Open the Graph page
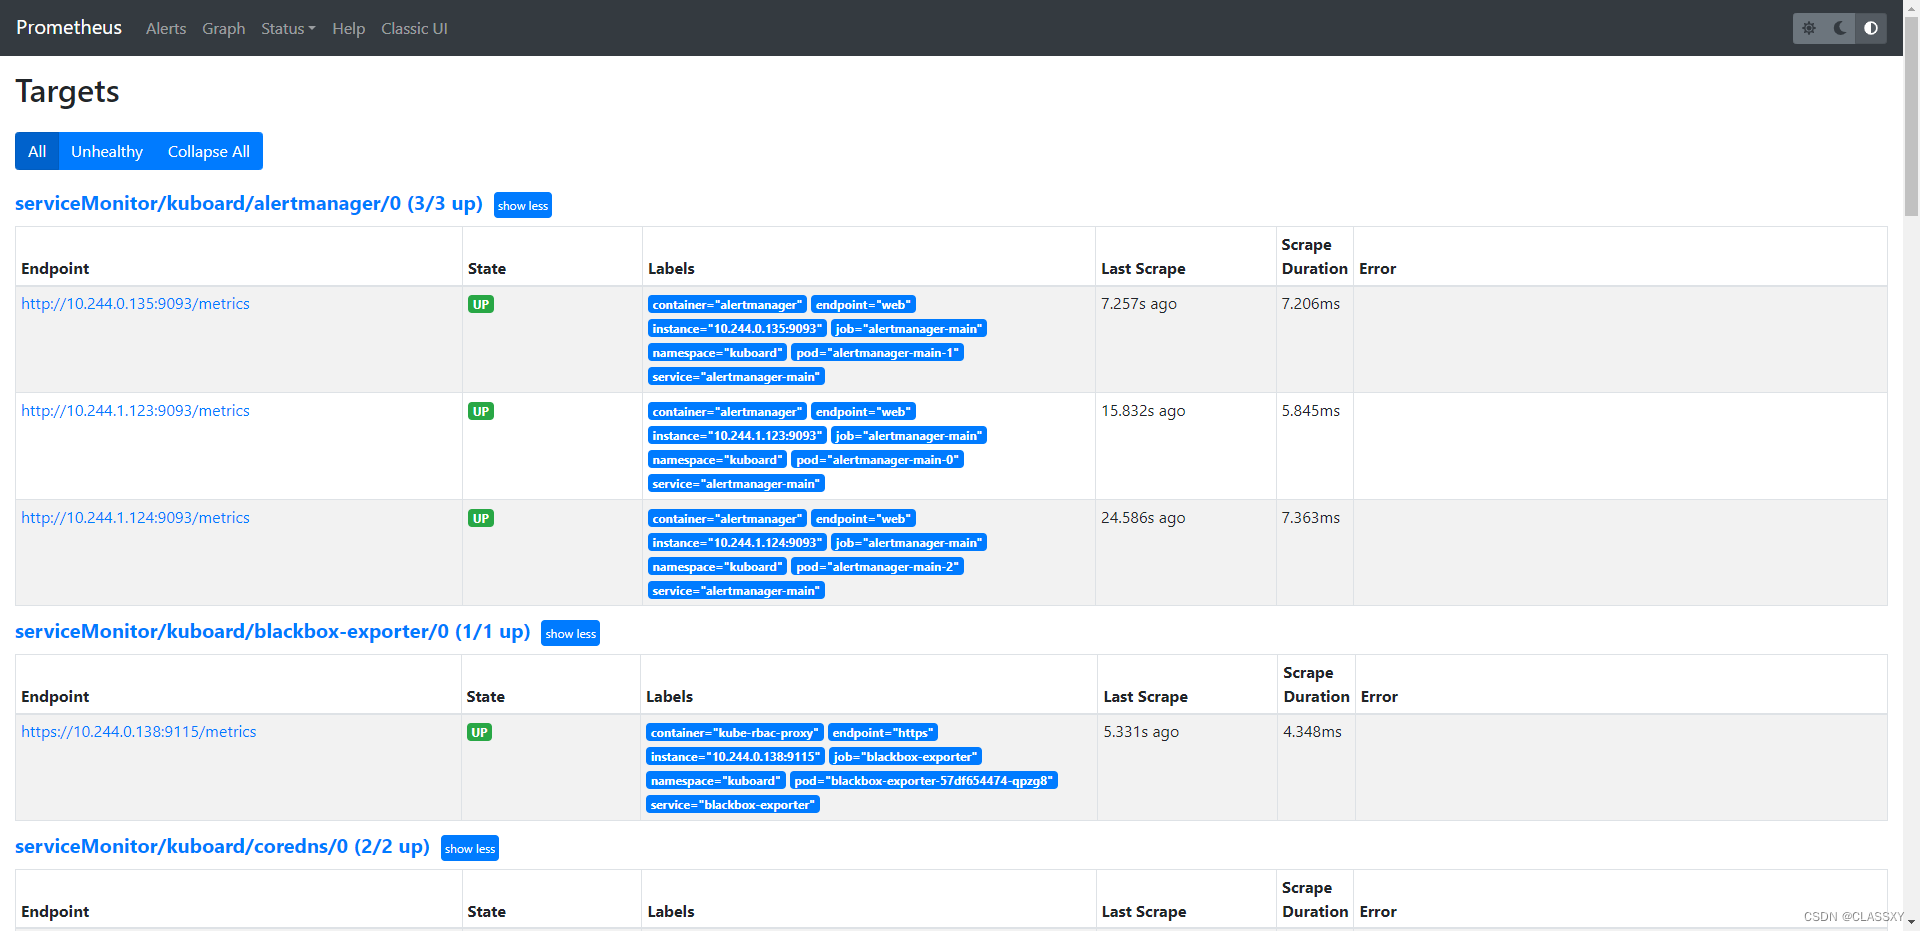 point(224,29)
